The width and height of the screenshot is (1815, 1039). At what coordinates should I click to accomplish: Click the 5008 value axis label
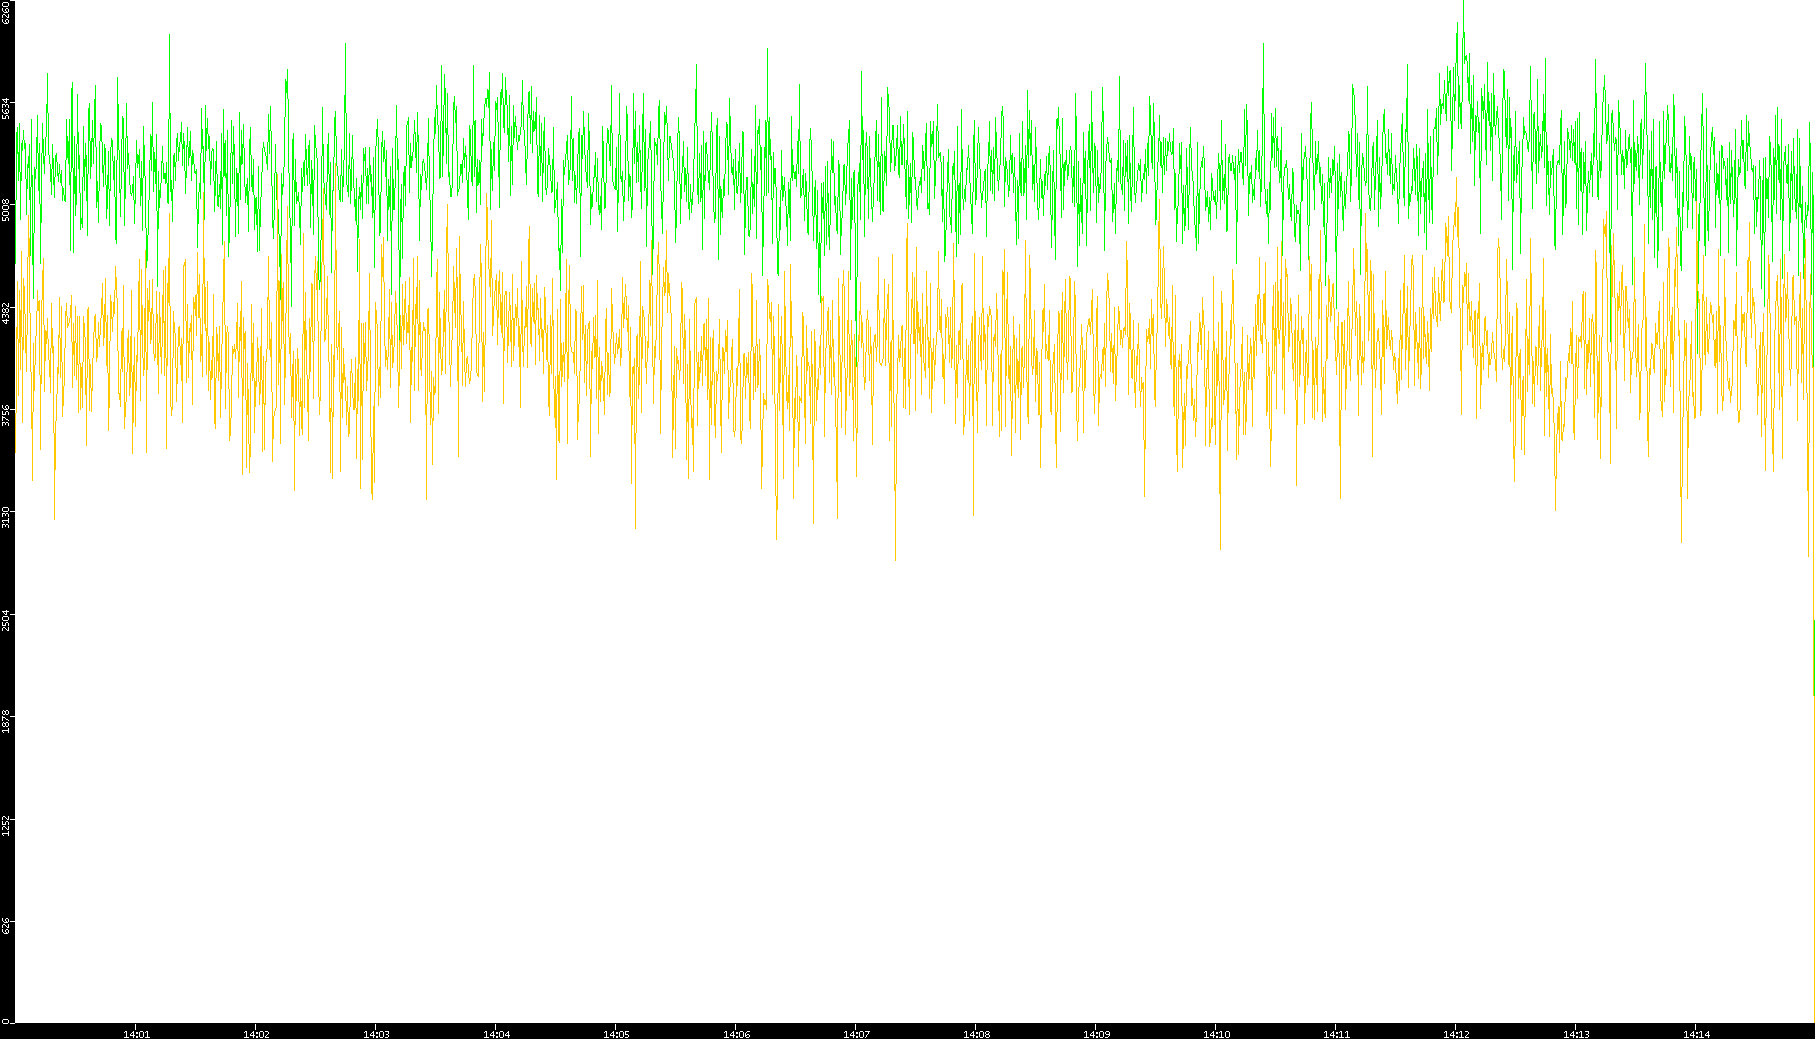pyautogui.click(x=7, y=210)
